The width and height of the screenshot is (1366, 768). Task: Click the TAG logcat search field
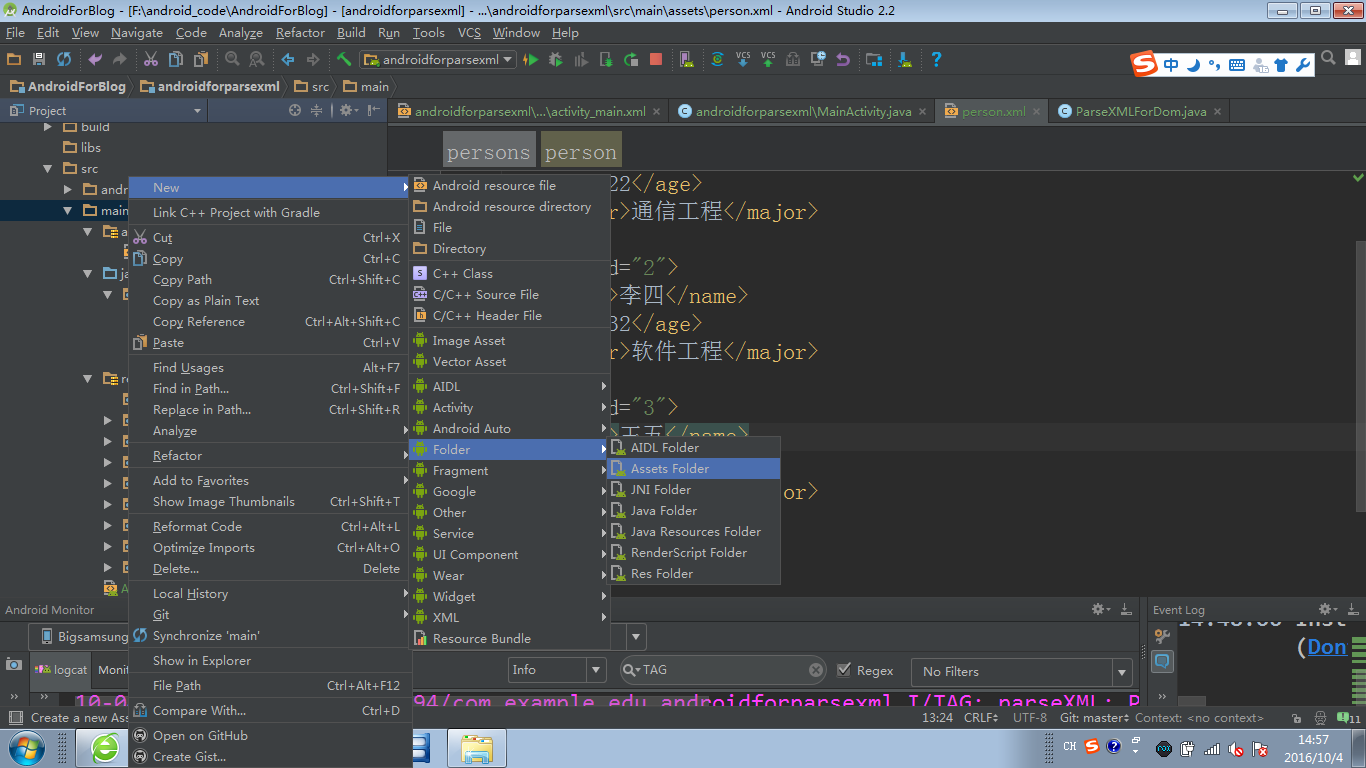pyautogui.click(x=721, y=670)
